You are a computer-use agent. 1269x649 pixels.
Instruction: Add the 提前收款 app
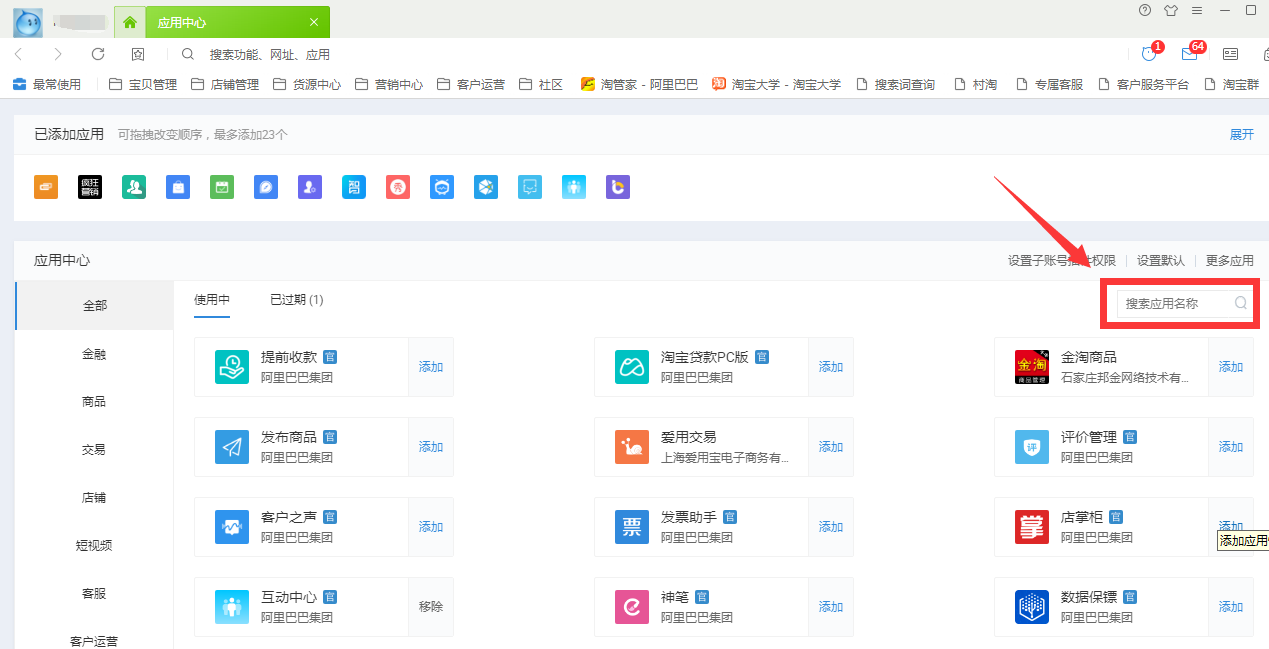(x=431, y=367)
